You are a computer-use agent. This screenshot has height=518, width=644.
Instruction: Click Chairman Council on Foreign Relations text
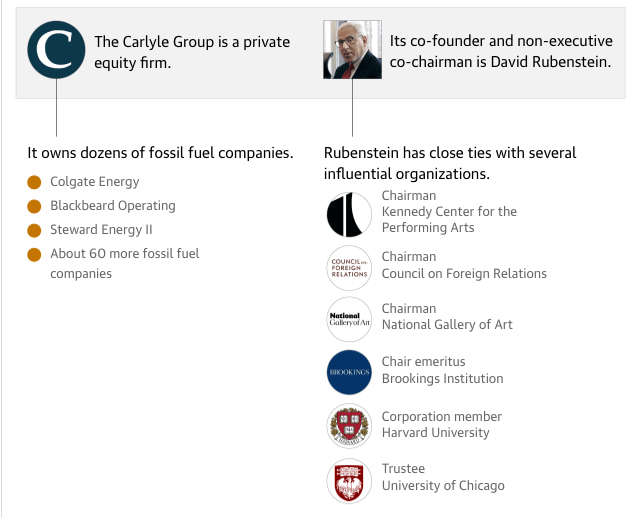tap(464, 265)
